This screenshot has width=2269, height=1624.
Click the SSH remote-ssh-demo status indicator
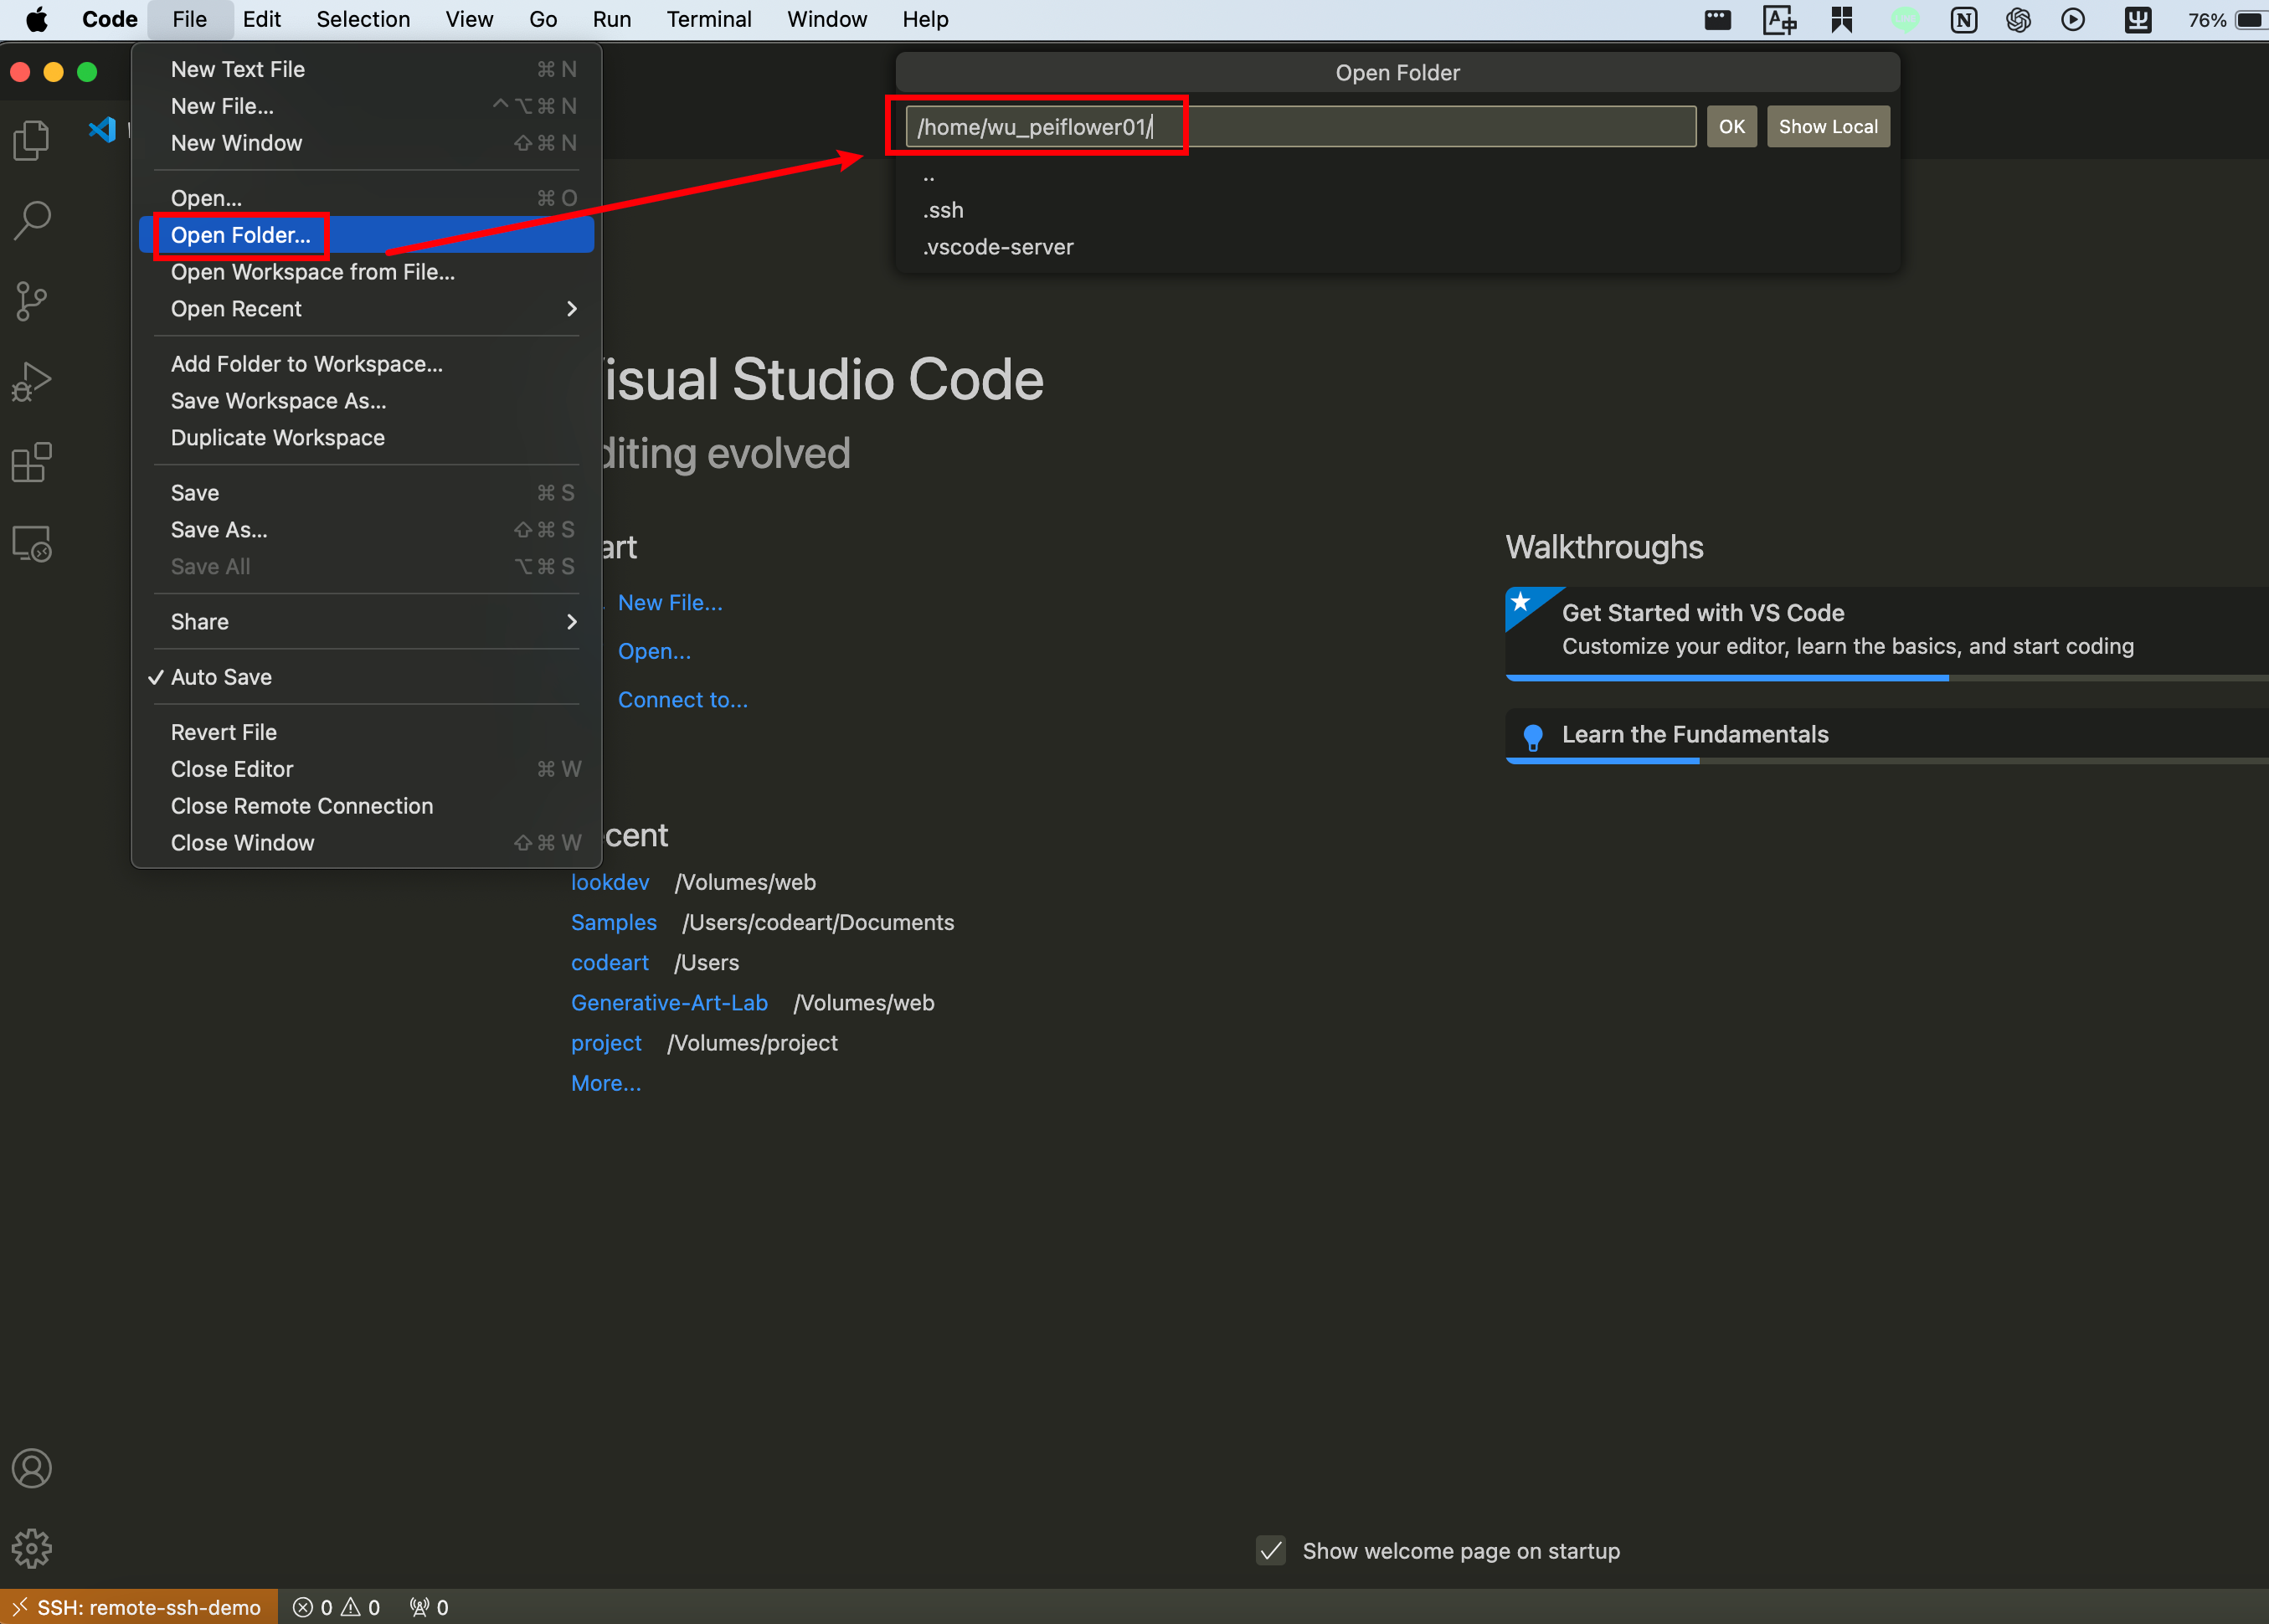click(x=139, y=1607)
